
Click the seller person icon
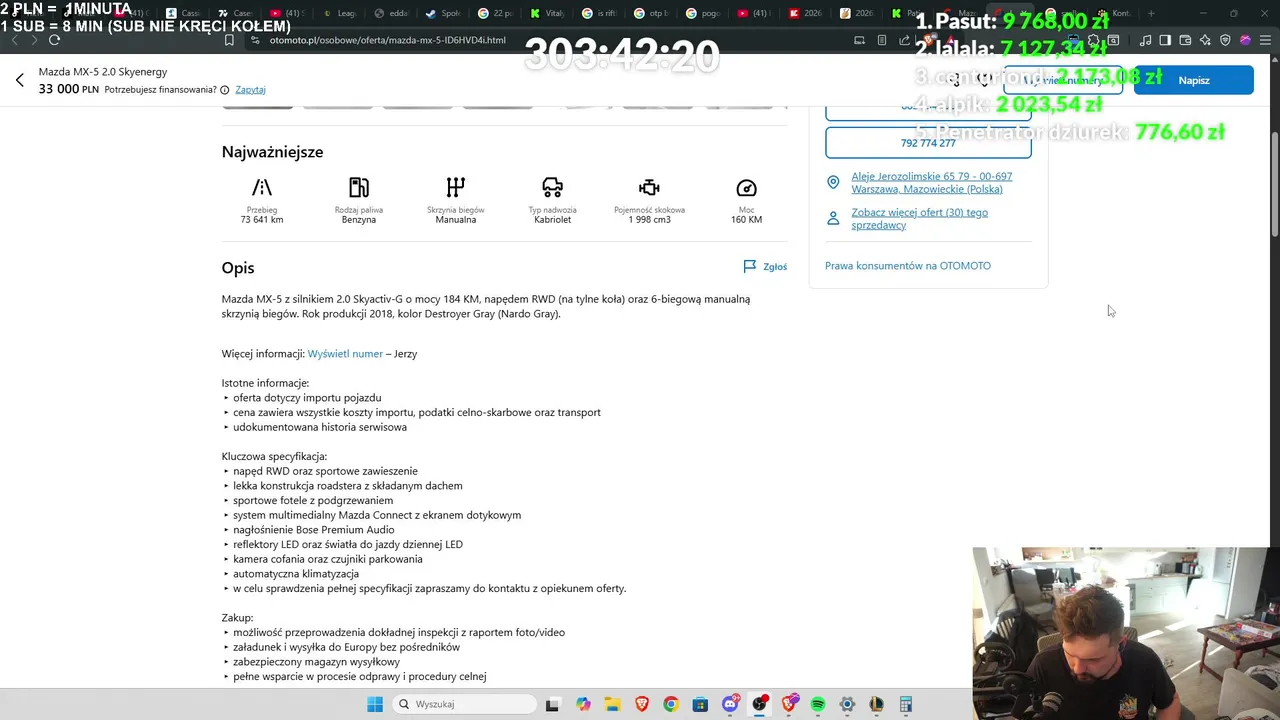point(833,218)
